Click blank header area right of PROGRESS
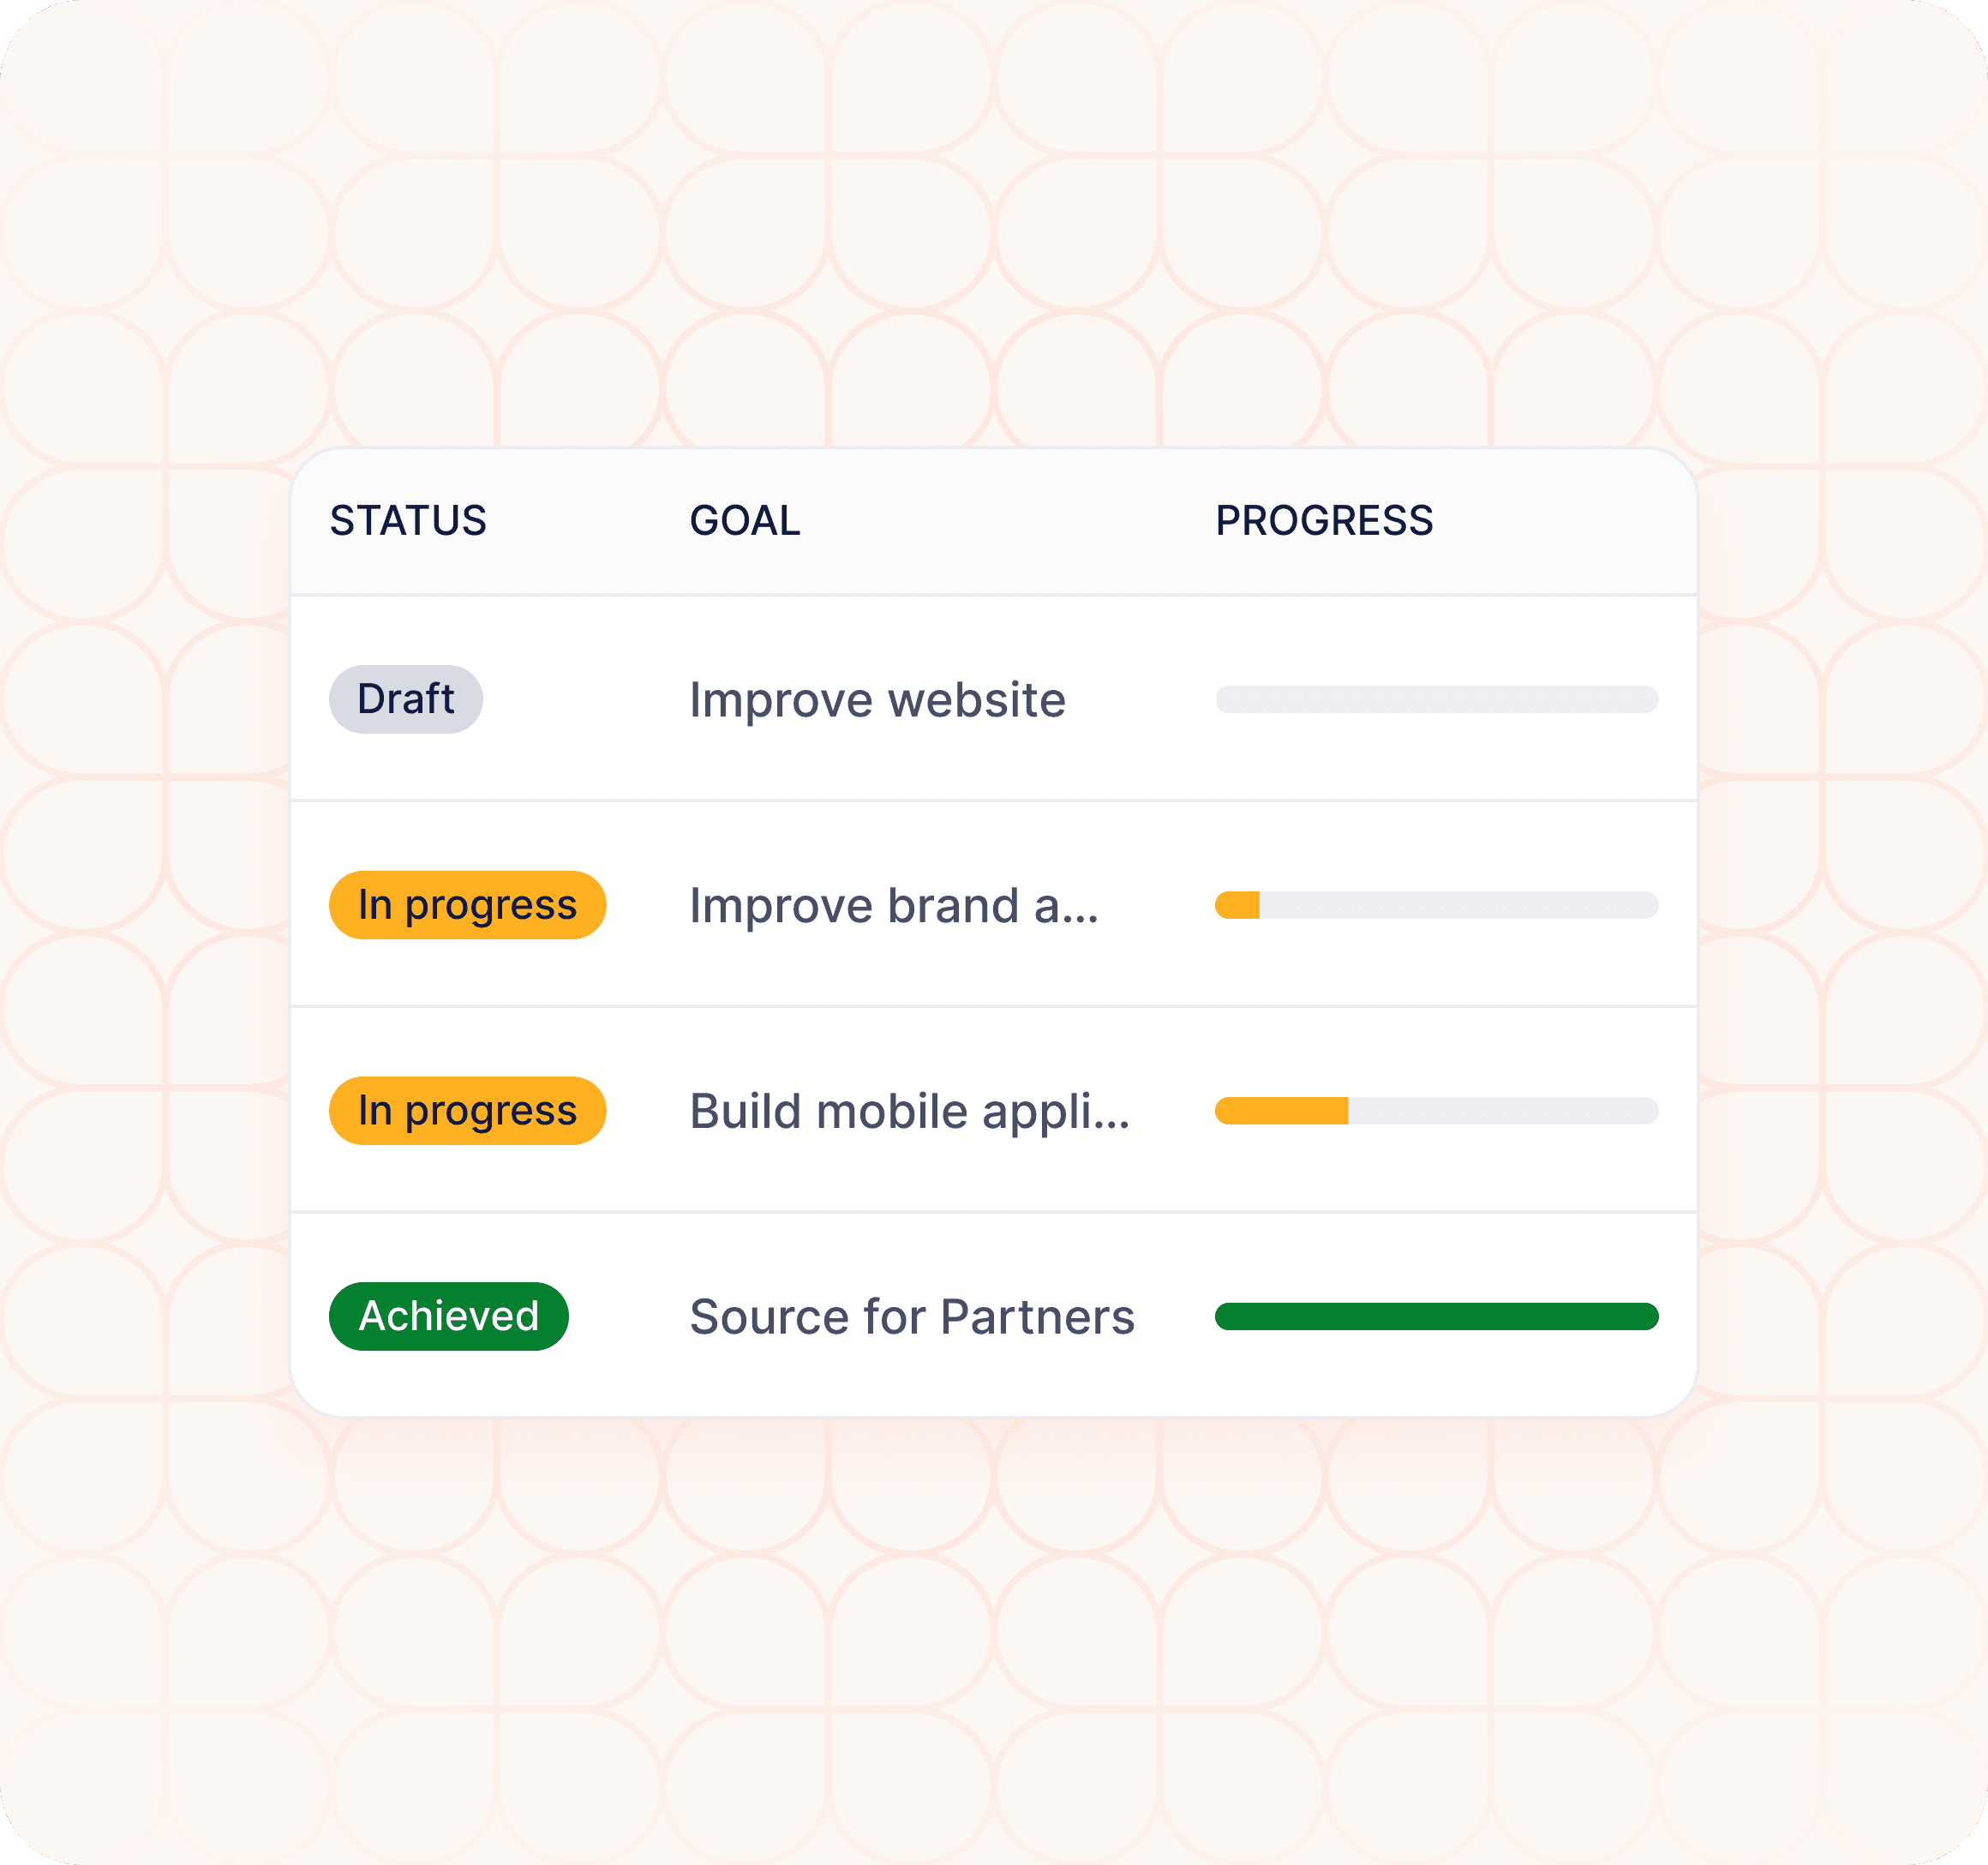The height and width of the screenshot is (1865, 1988). (1565, 521)
